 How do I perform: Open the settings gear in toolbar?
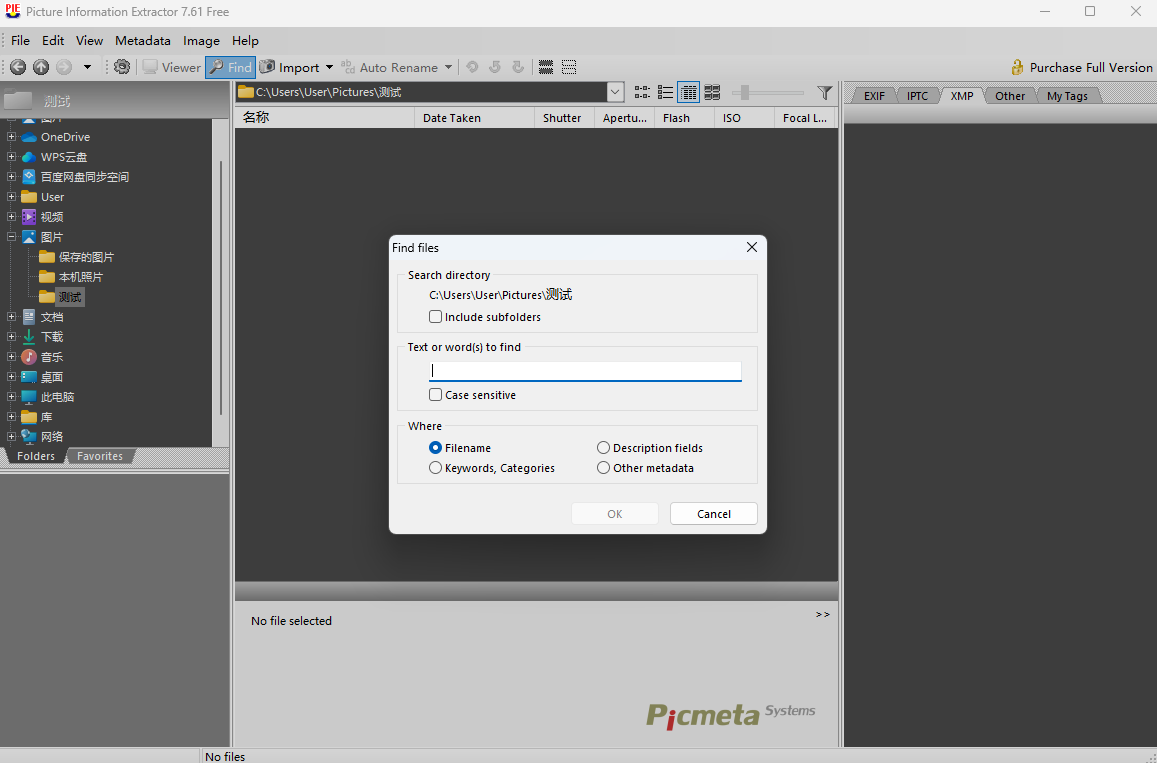click(122, 67)
